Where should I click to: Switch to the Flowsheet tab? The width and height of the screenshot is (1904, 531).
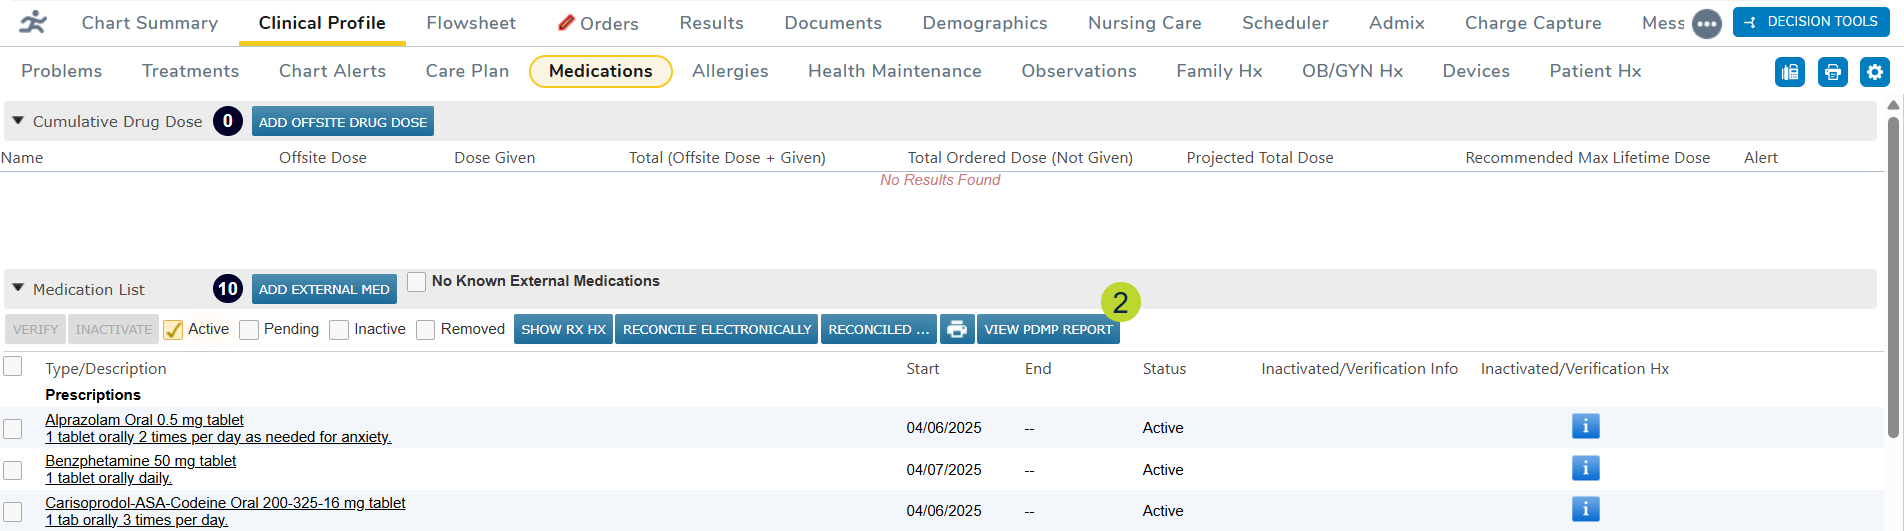pyautogui.click(x=471, y=23)
